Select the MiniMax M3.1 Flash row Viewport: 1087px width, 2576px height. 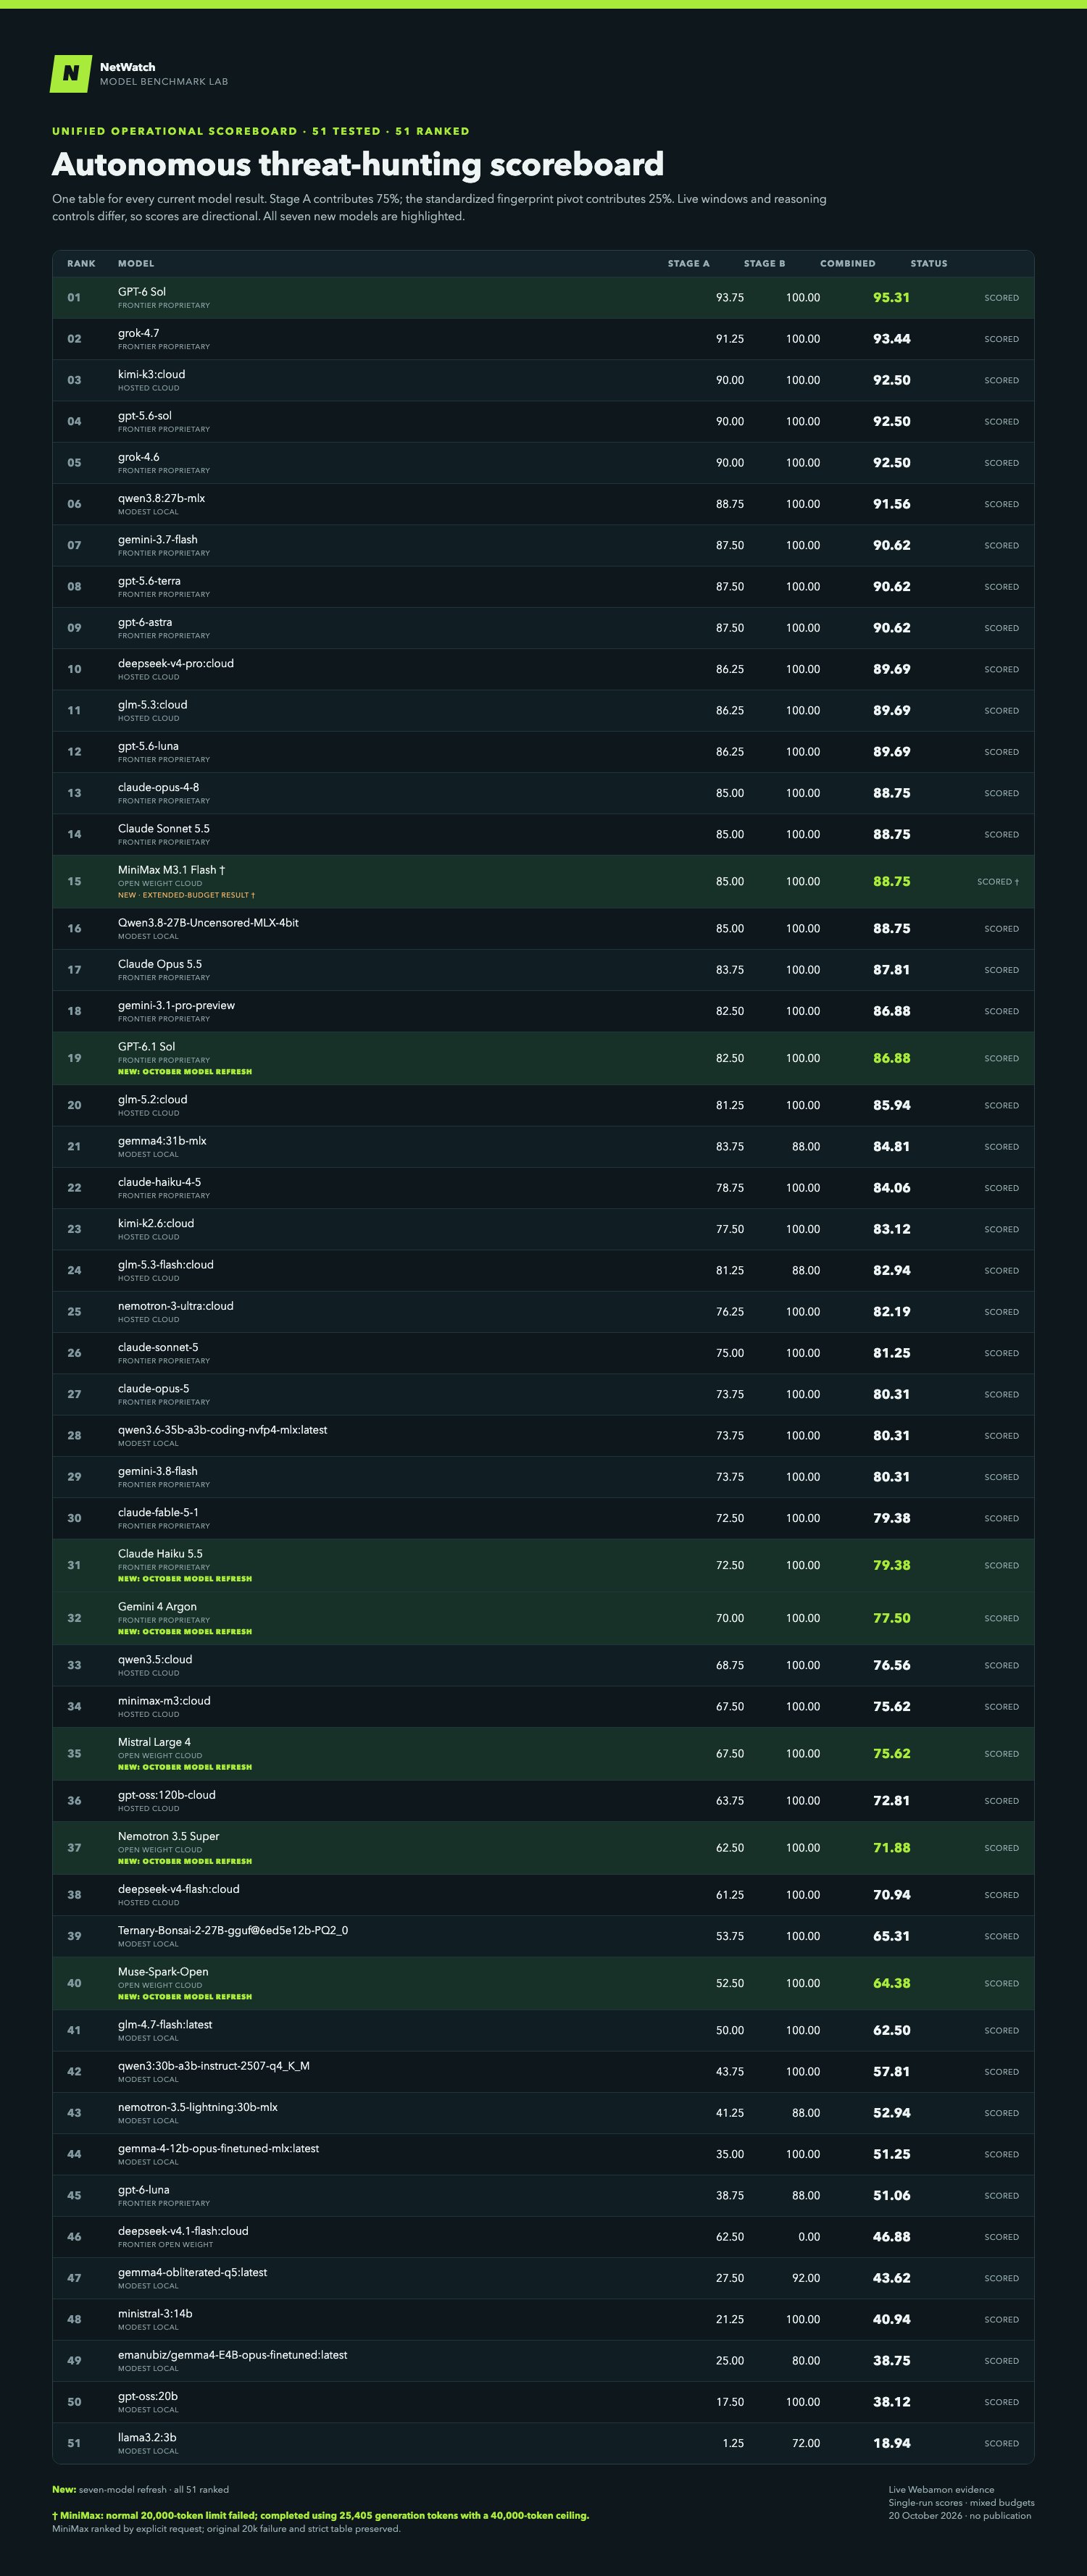pyautogui.click(x=543, y=881)
